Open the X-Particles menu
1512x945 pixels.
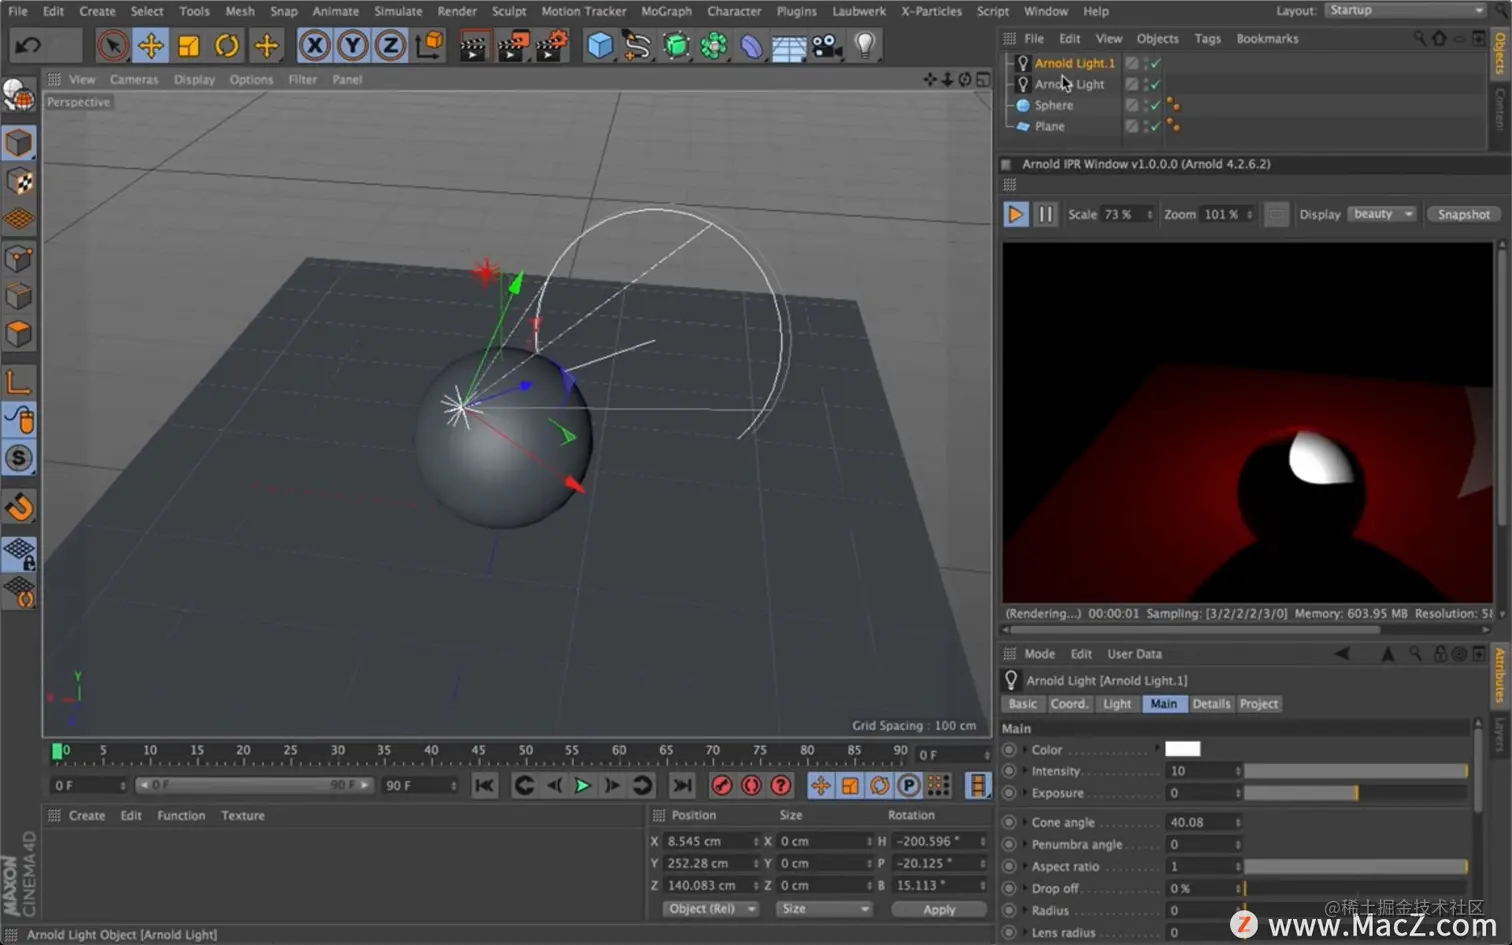(x=931, y=11)
